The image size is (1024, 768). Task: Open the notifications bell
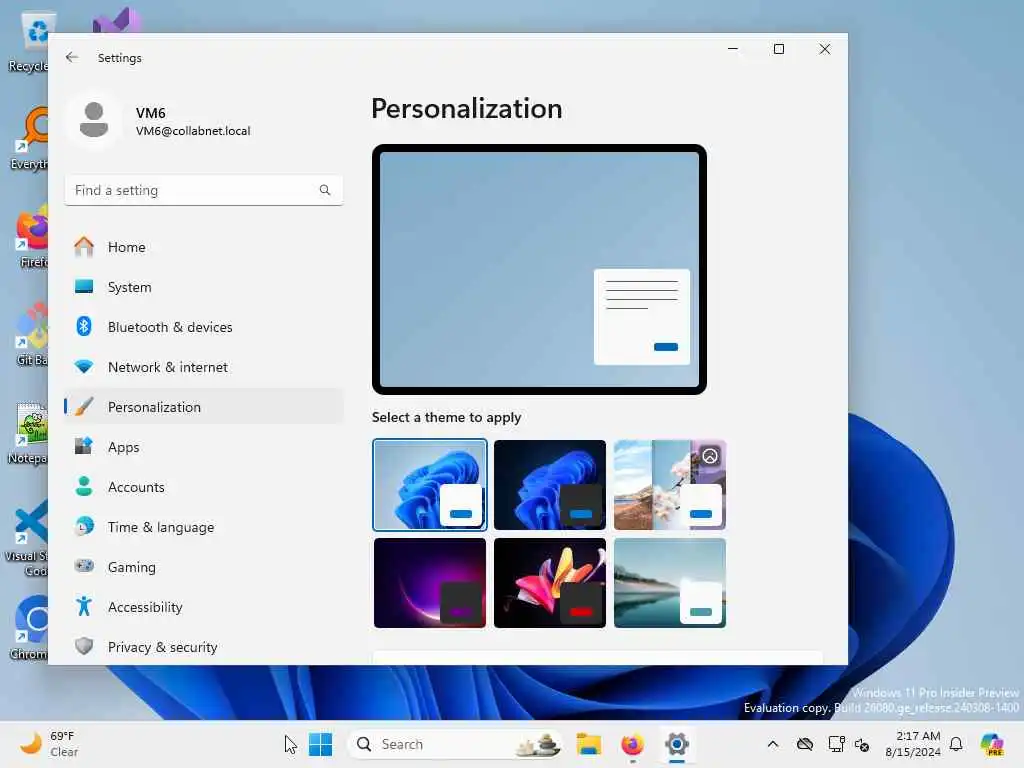click(x=956, y=744)
